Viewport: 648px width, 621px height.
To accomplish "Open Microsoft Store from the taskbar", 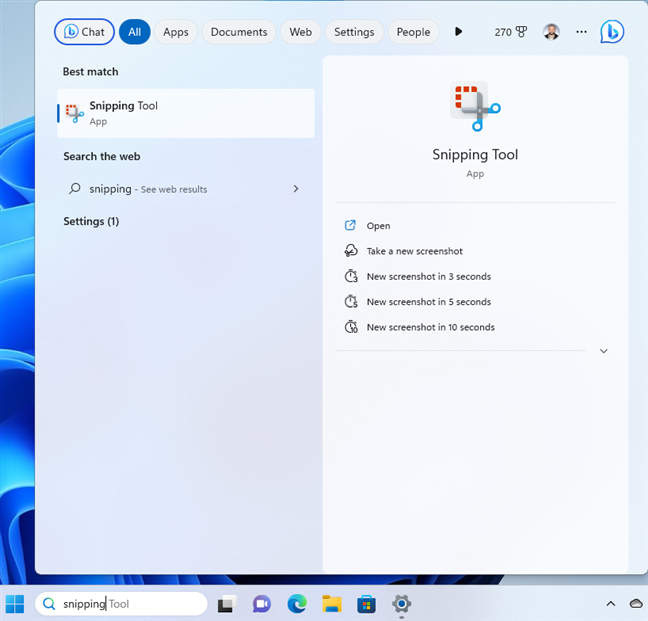I will click(366, 604).
